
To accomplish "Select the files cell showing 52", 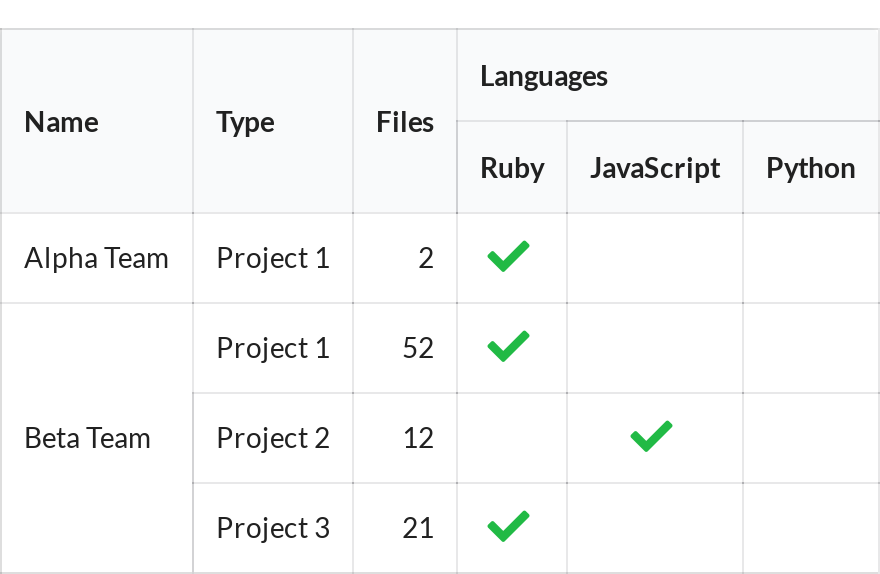I will (x=405, y=348).
